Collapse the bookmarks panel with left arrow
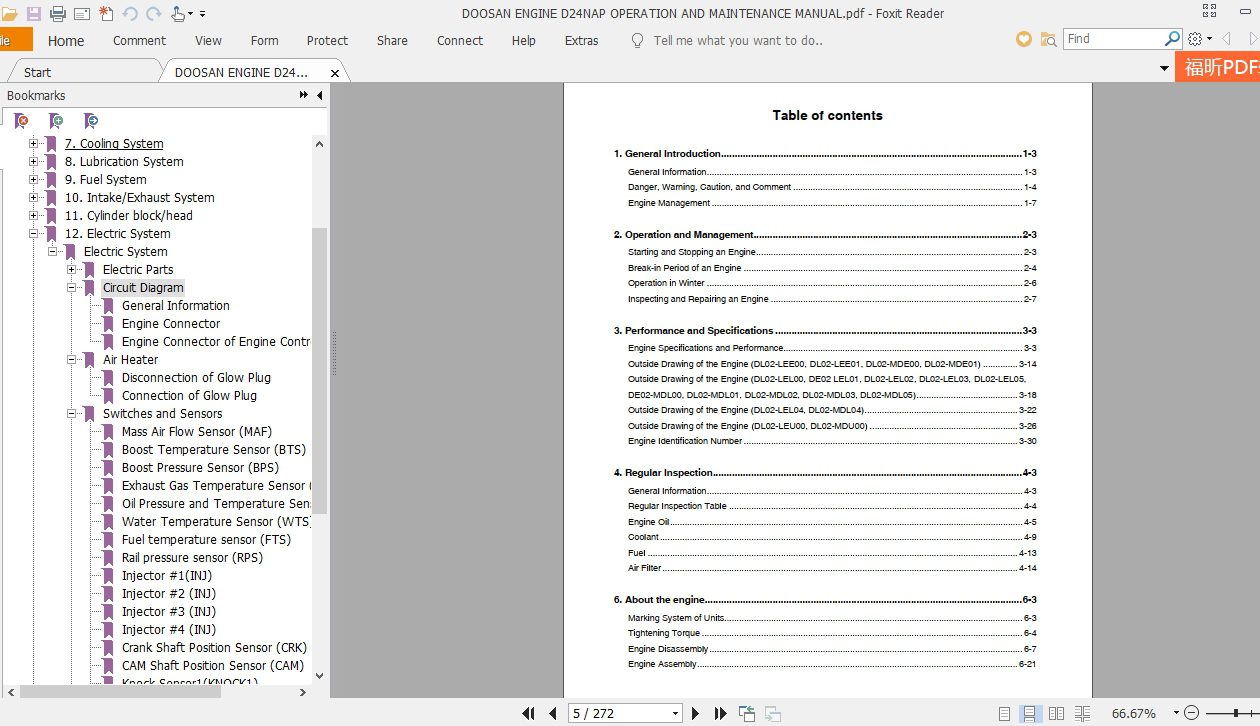 coord(319,96)
